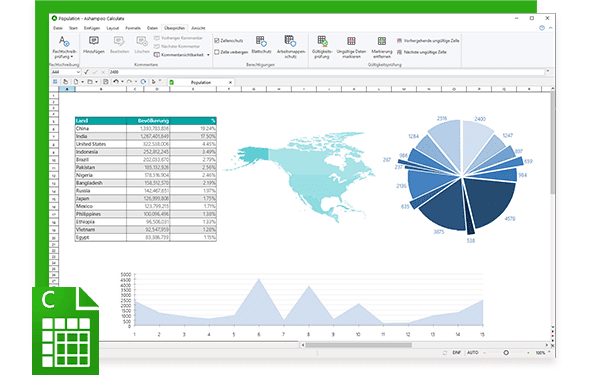The width and height of the screenshot is (600, 375).
Task: Click the zoom slider handle in status bar
Action: click(x=506, y=352)
